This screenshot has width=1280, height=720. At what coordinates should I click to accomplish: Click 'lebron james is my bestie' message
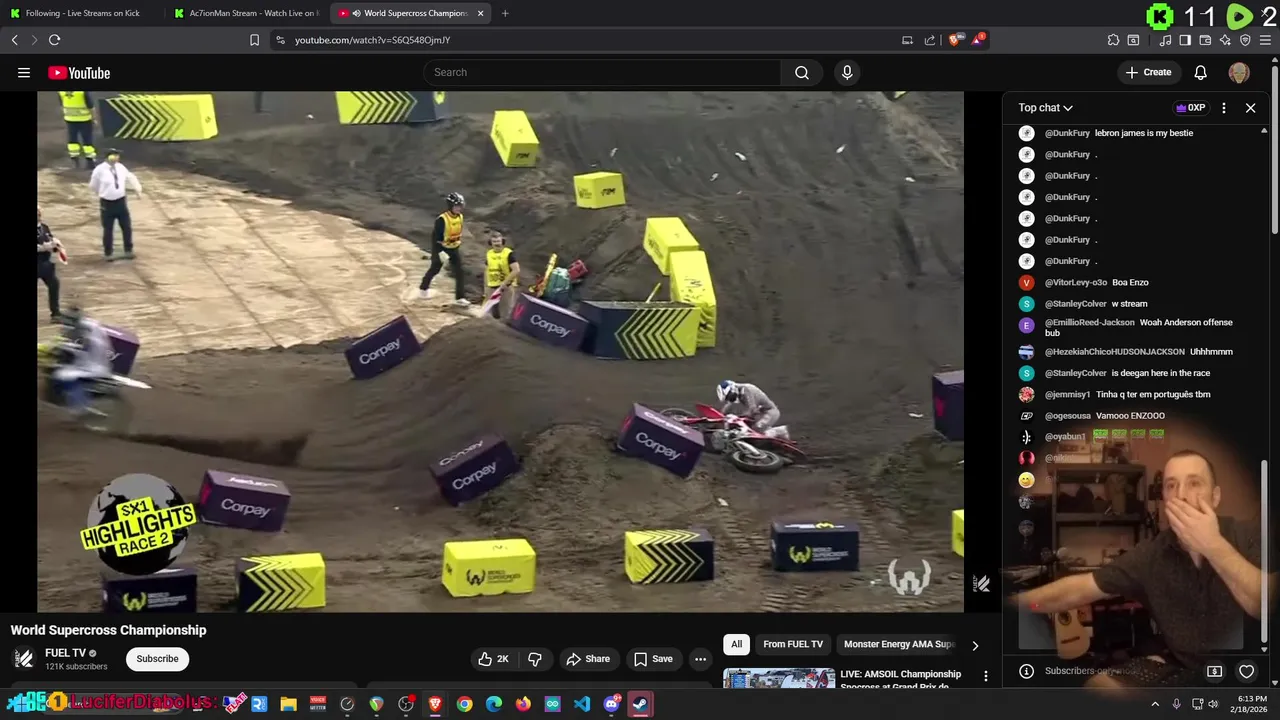(x=1144, y=133)
